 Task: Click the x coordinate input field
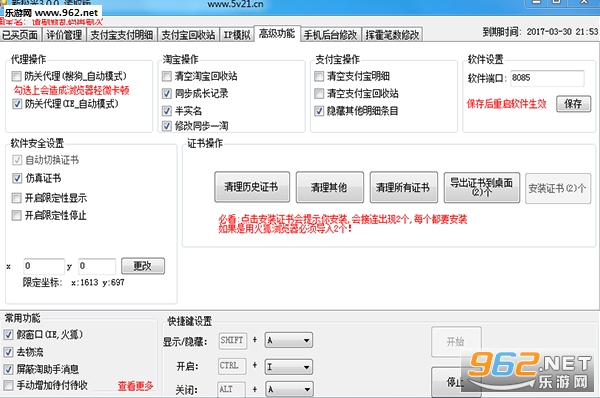coord(44,266)
